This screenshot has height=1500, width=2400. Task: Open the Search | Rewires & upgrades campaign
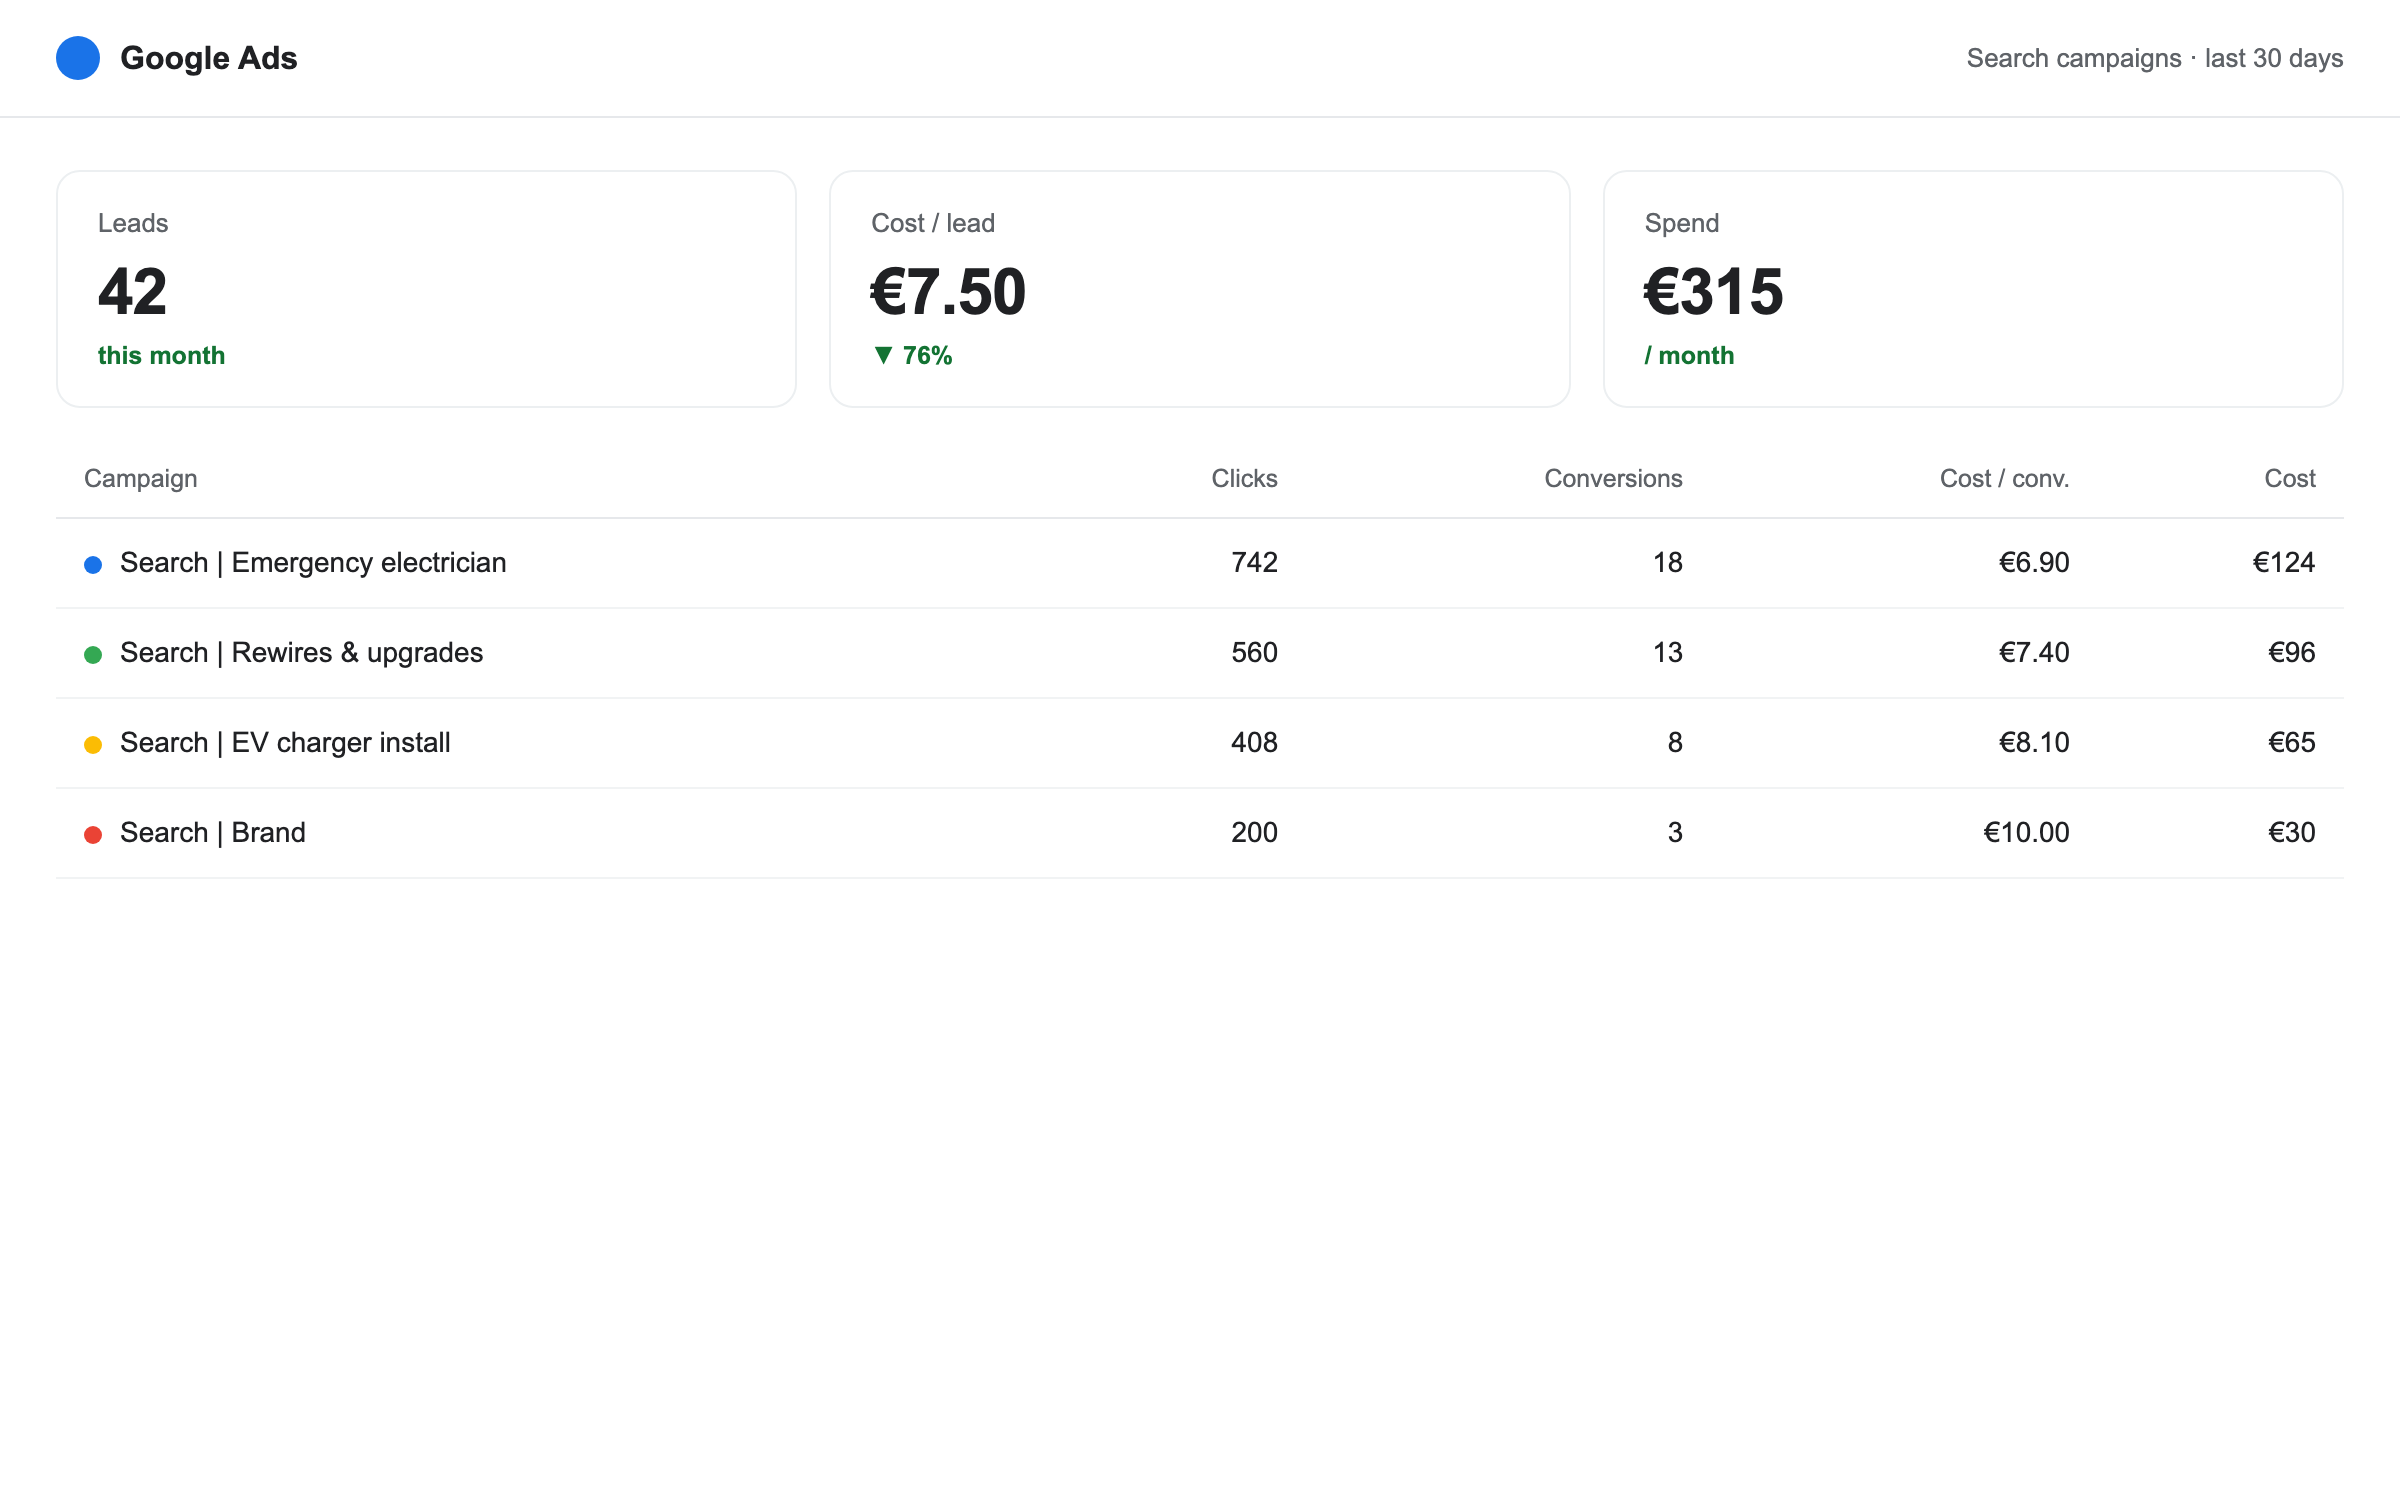click(x=301, y=653)
